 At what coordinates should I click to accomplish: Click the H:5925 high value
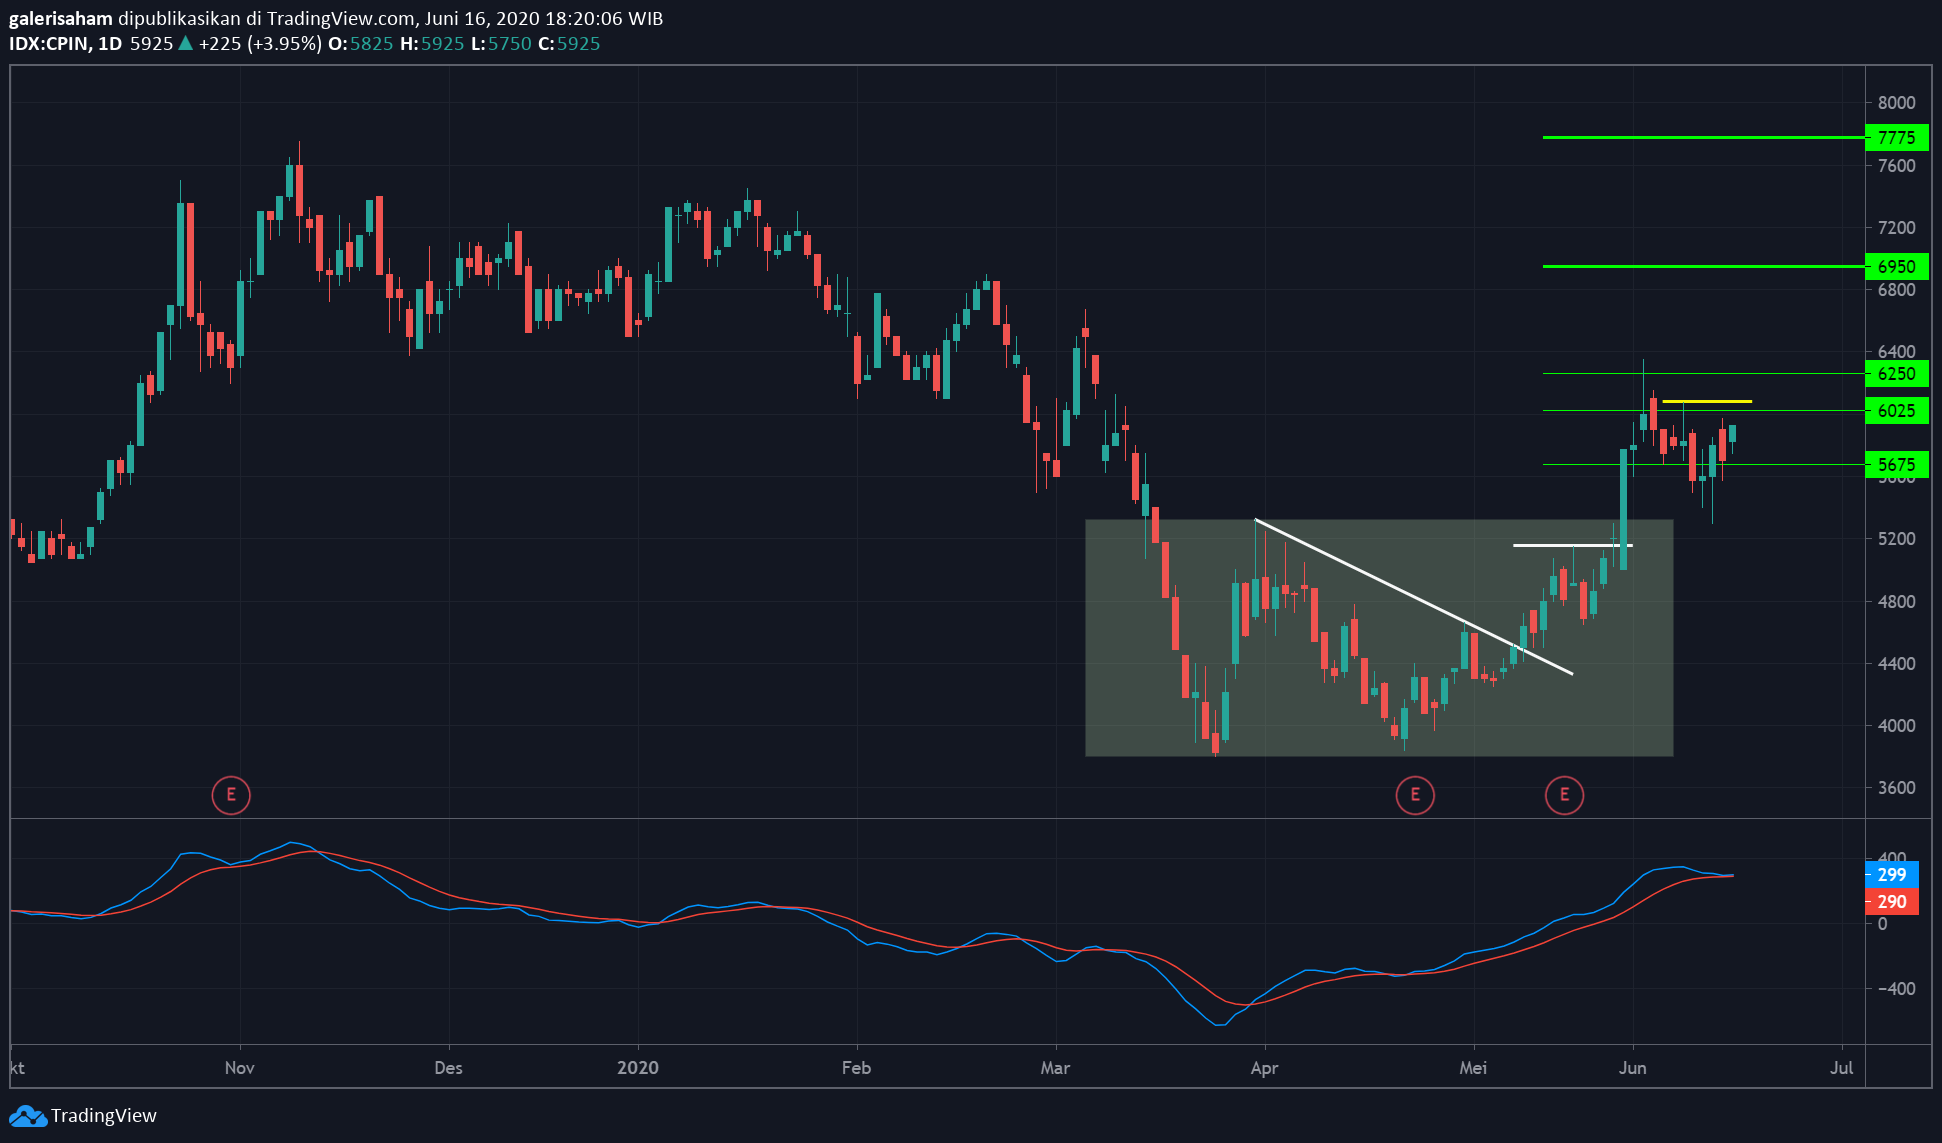coord(432,44)
